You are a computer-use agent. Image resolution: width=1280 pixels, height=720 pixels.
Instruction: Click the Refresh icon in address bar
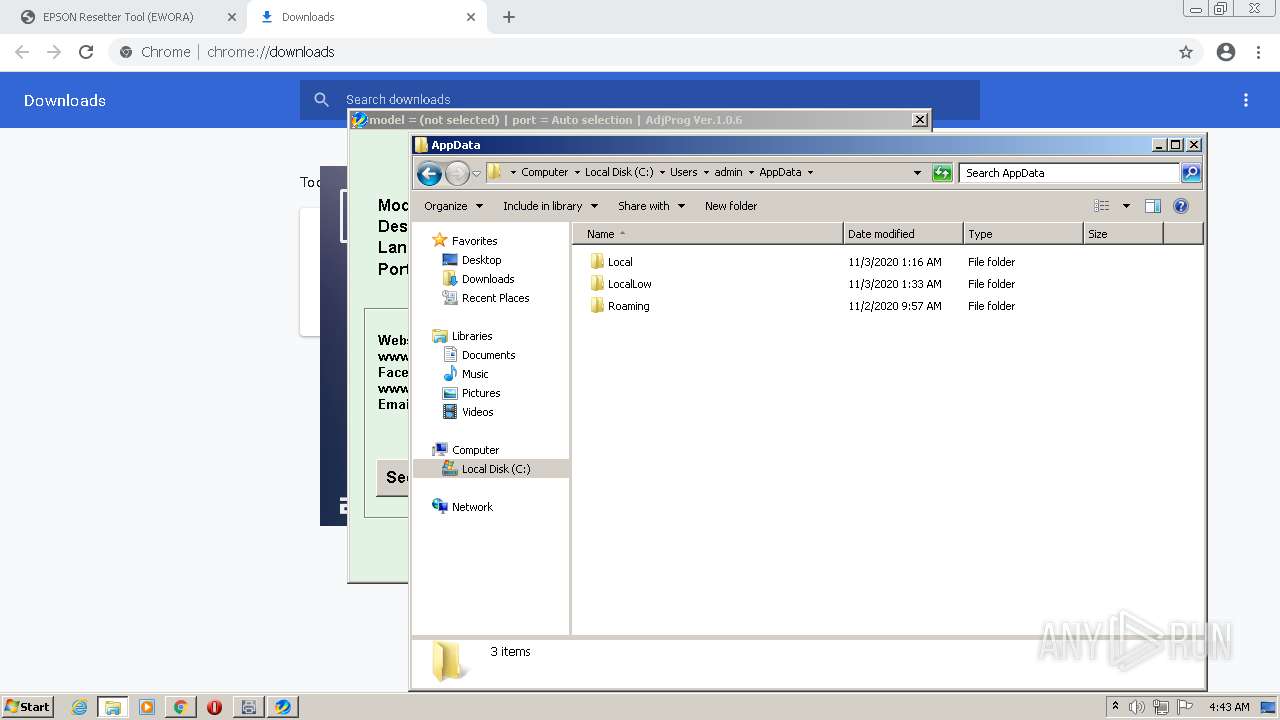[942, 173]
